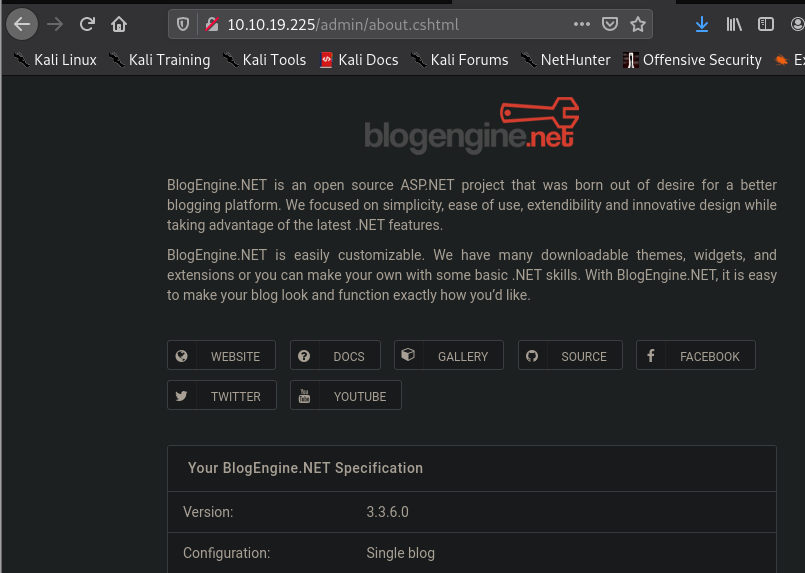Show insecure connection lock info
The image size is (805, 573).
(212, 24)
